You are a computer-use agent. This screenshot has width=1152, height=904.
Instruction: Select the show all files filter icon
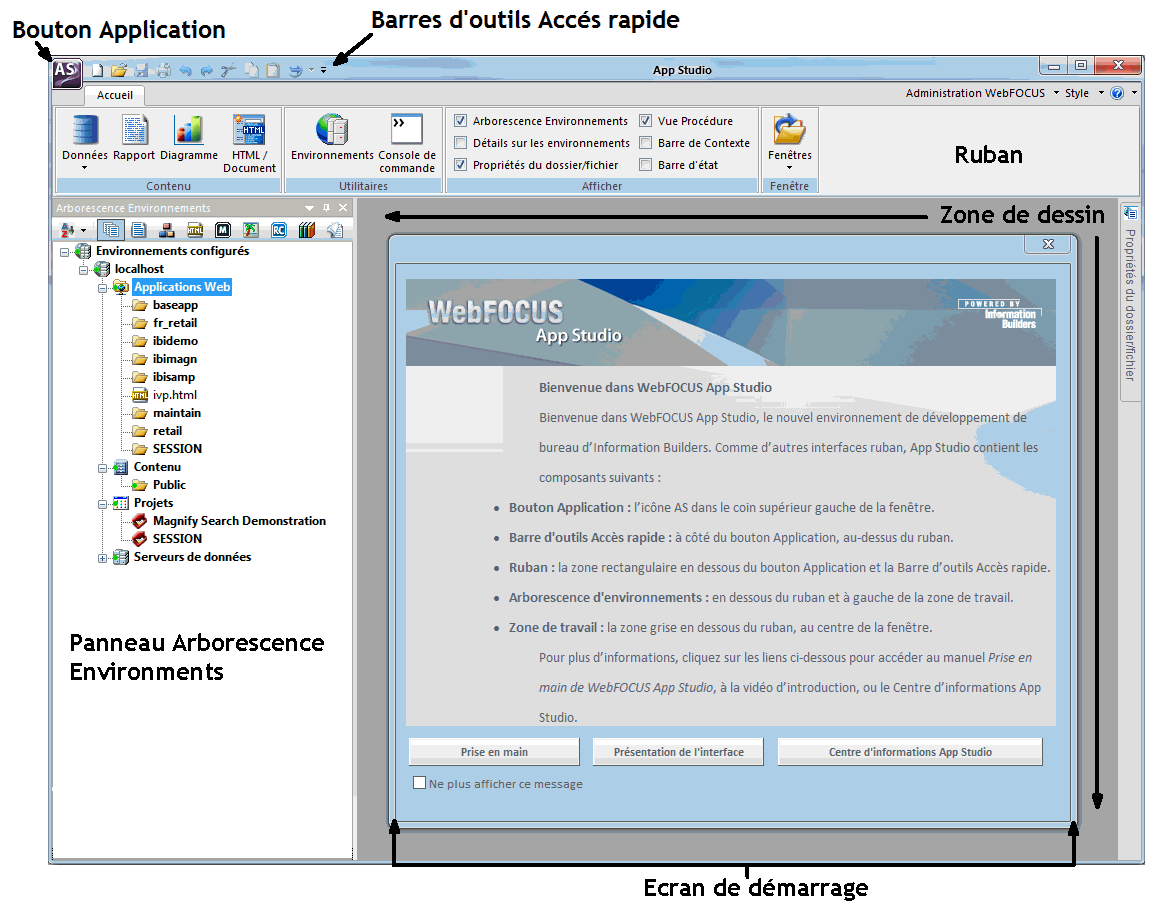pos(111,230)
